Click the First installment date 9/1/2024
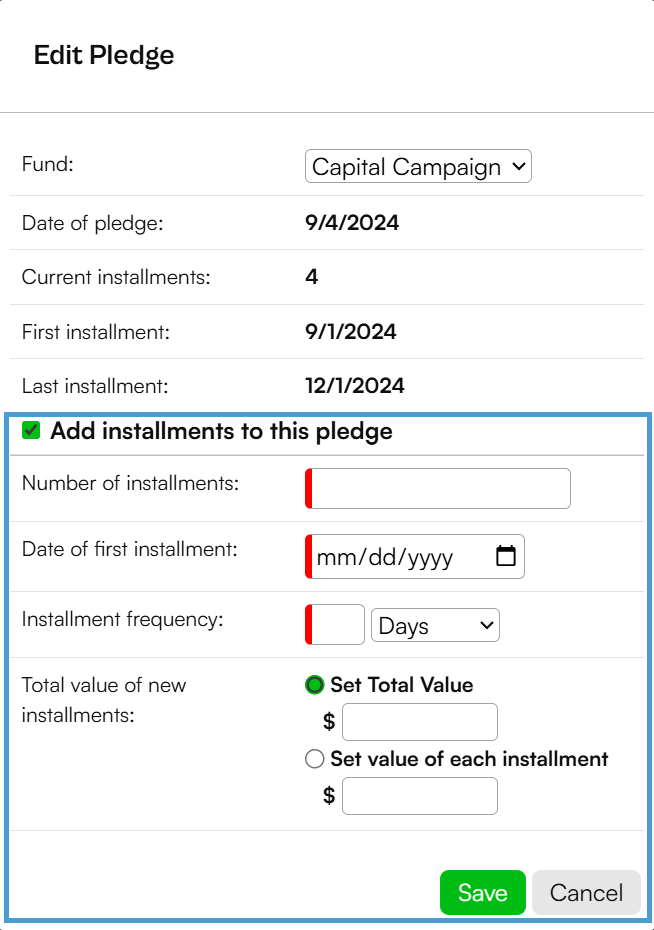654x930 pixels. pyautogui.click(x=350, y=332)
